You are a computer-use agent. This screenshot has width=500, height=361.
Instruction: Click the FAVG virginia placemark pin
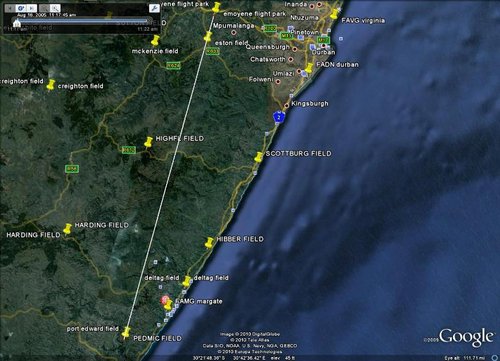click(334, 14)
